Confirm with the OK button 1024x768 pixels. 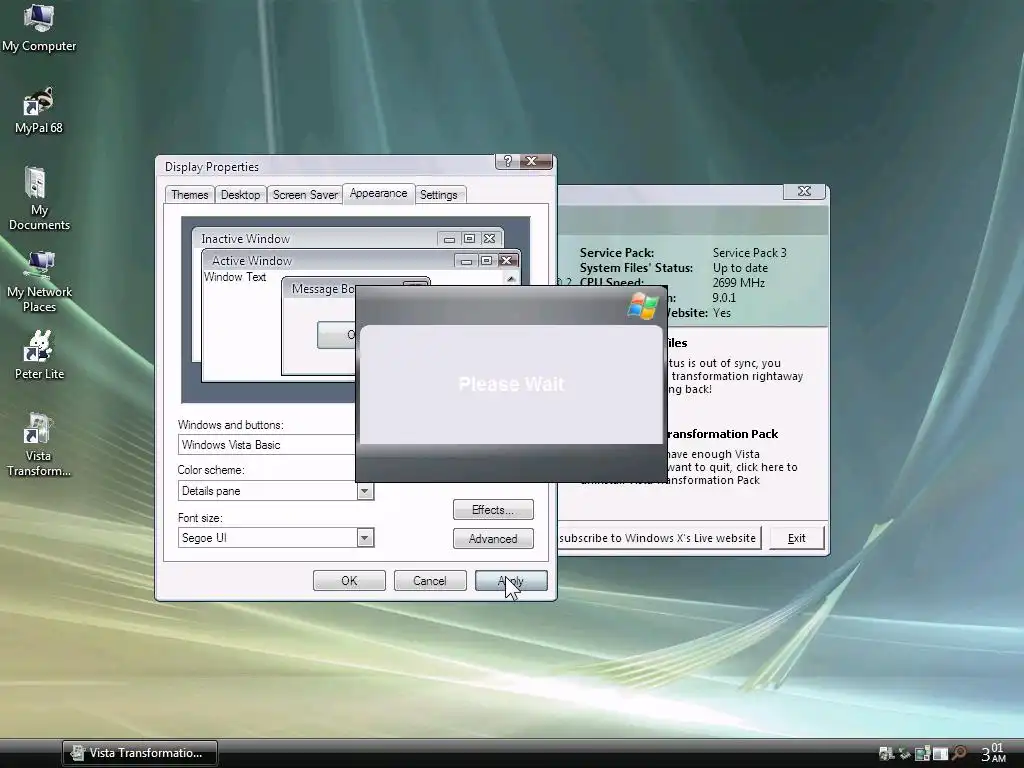(x=349, y=581)
